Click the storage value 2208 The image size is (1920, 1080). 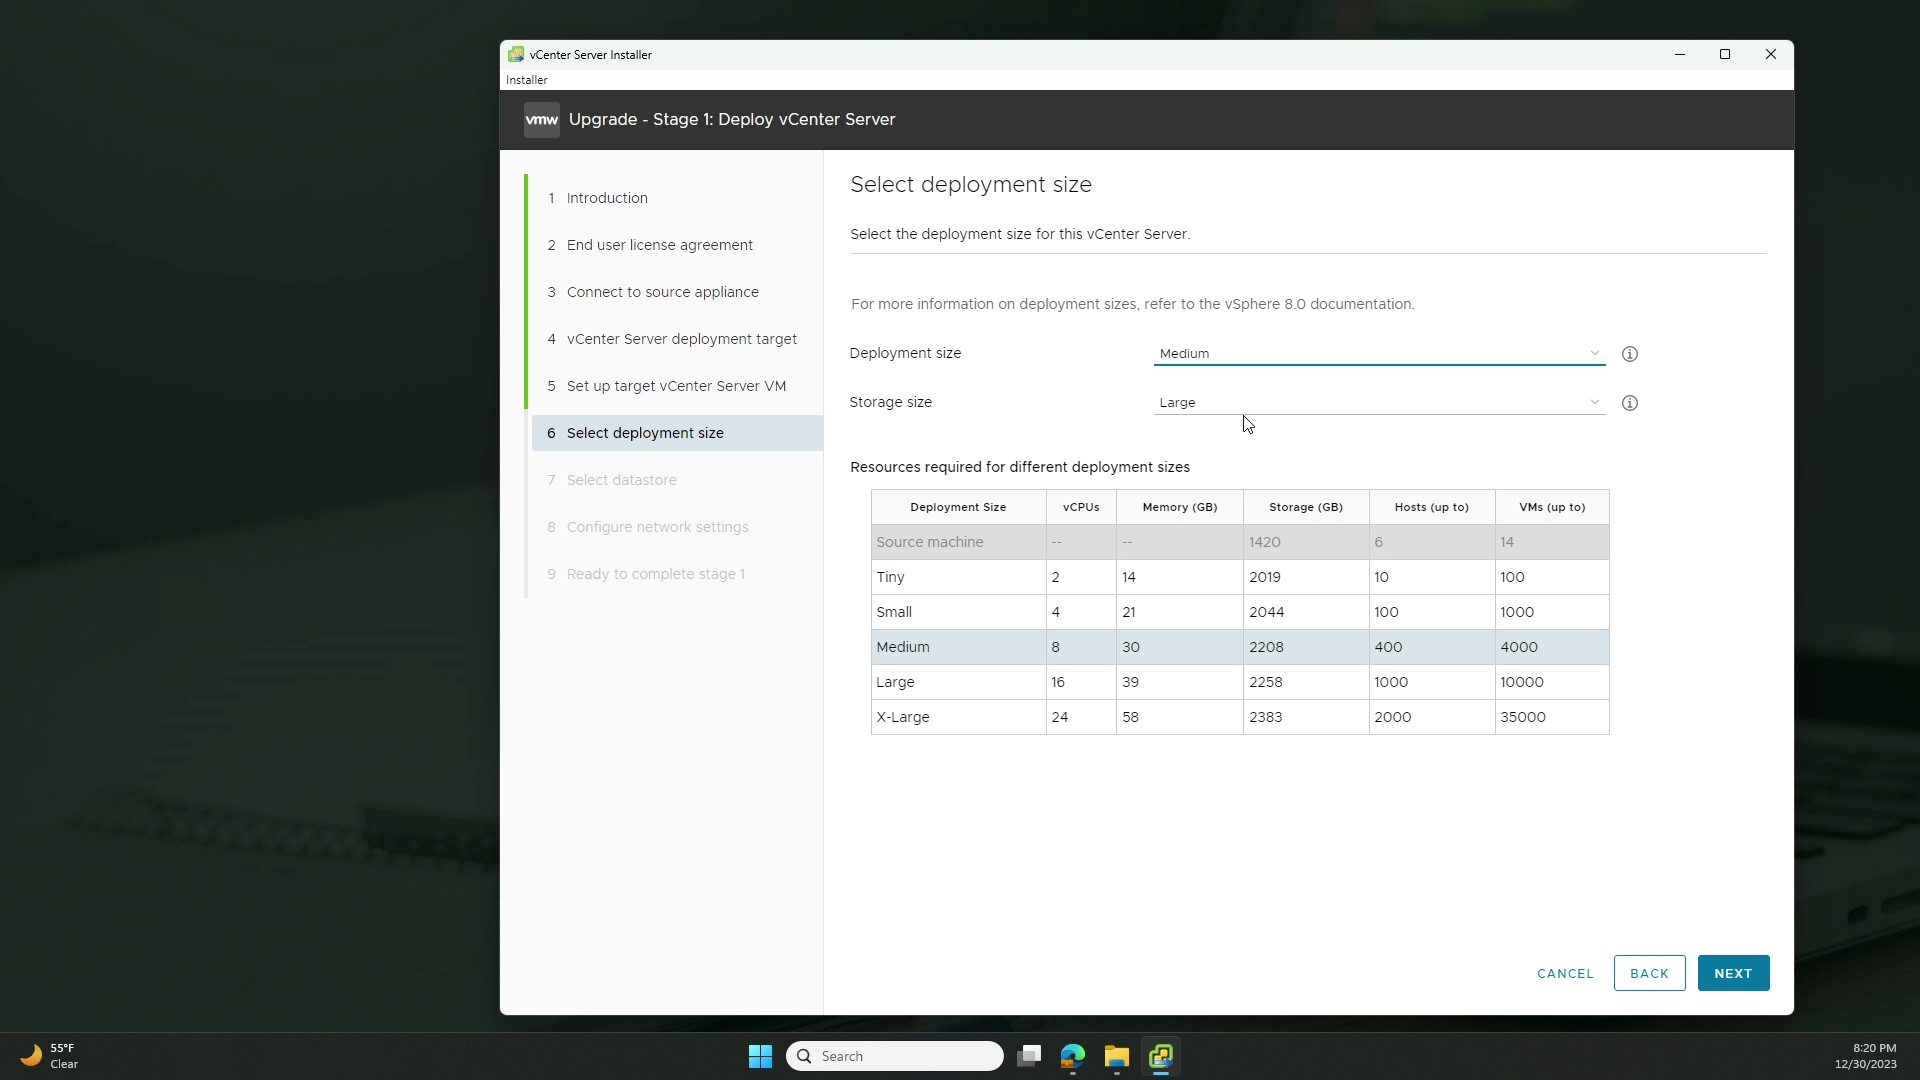(x=1266, y=647)
